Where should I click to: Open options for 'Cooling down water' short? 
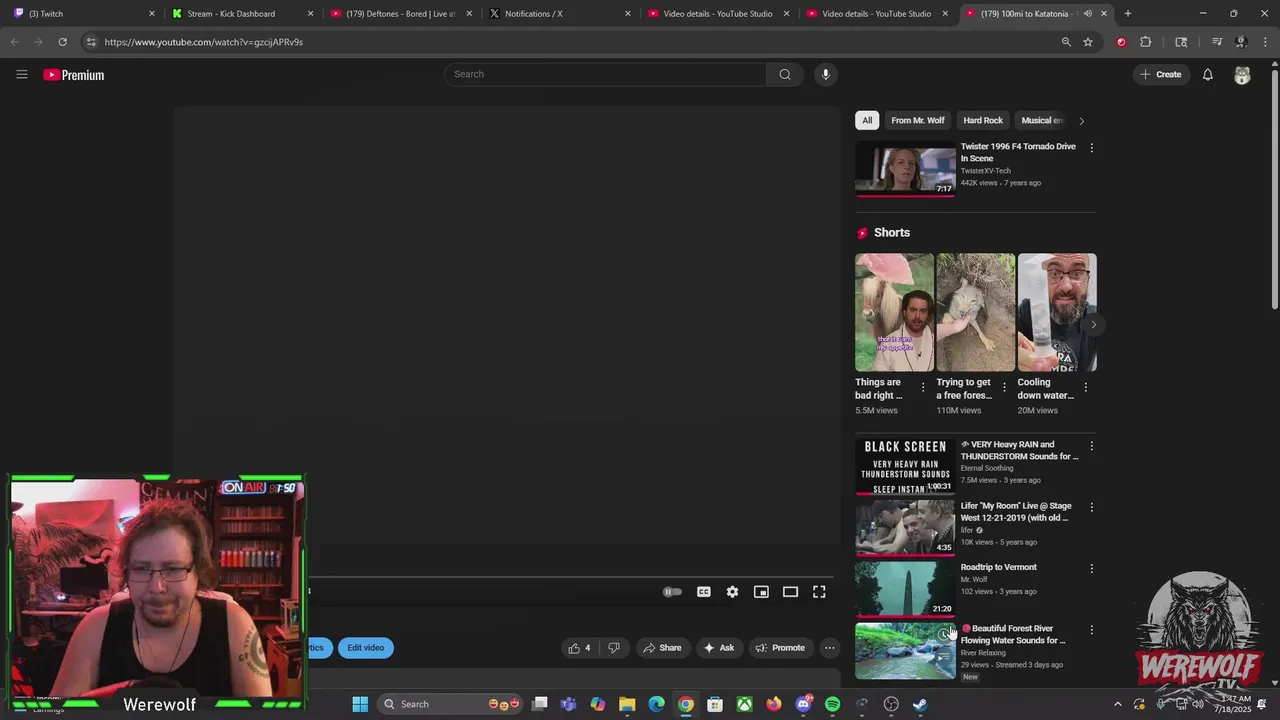pos(1086,388)
